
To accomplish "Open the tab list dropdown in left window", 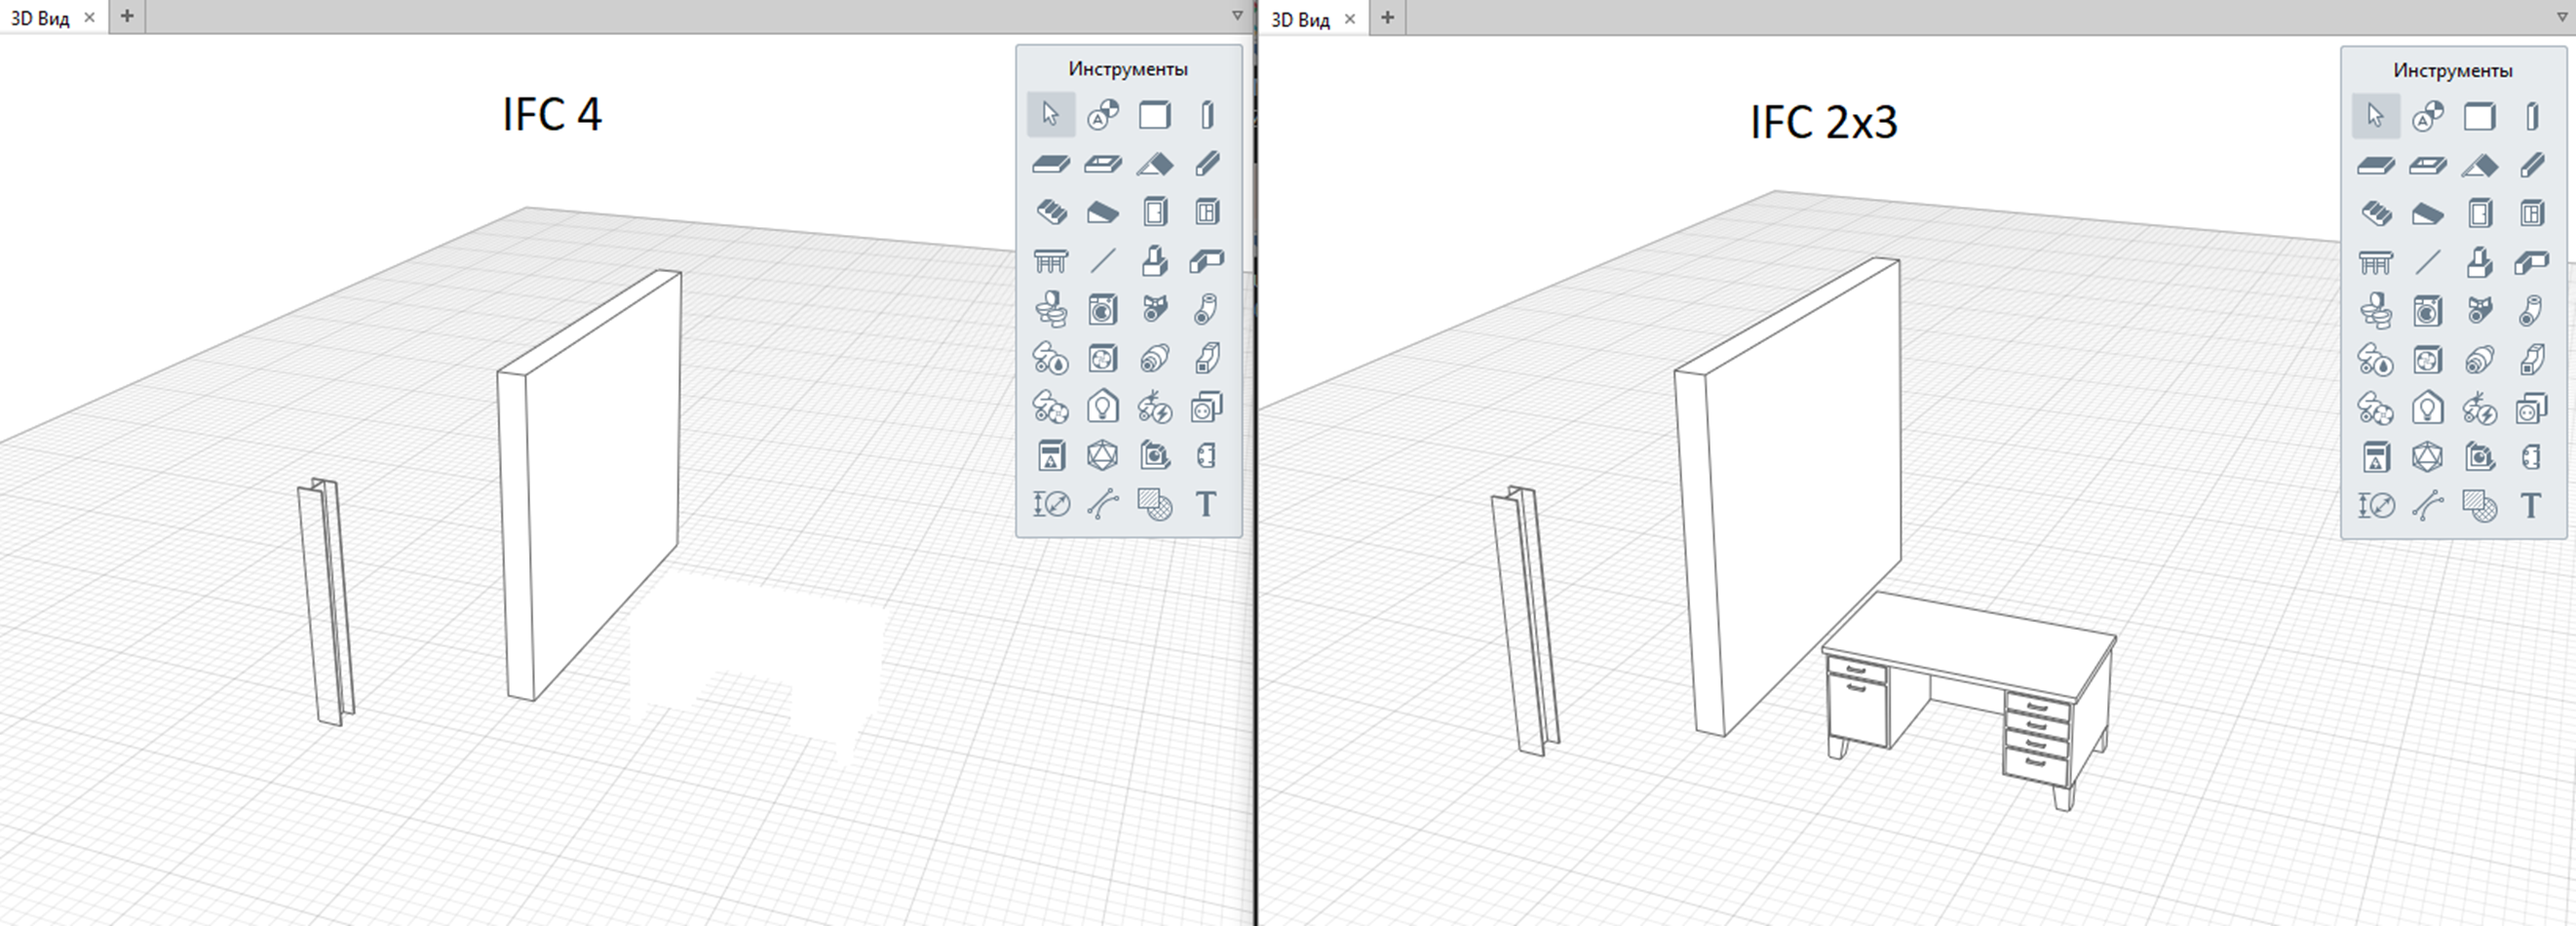I will 1237,16.
